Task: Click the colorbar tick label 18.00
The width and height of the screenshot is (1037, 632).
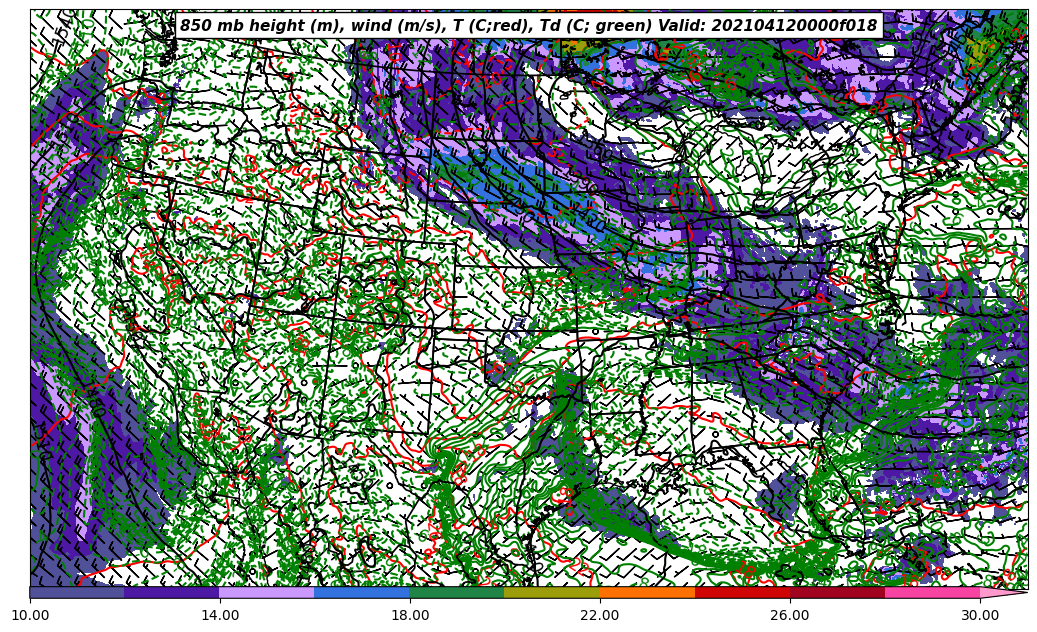Action: (x=410, y=615)
